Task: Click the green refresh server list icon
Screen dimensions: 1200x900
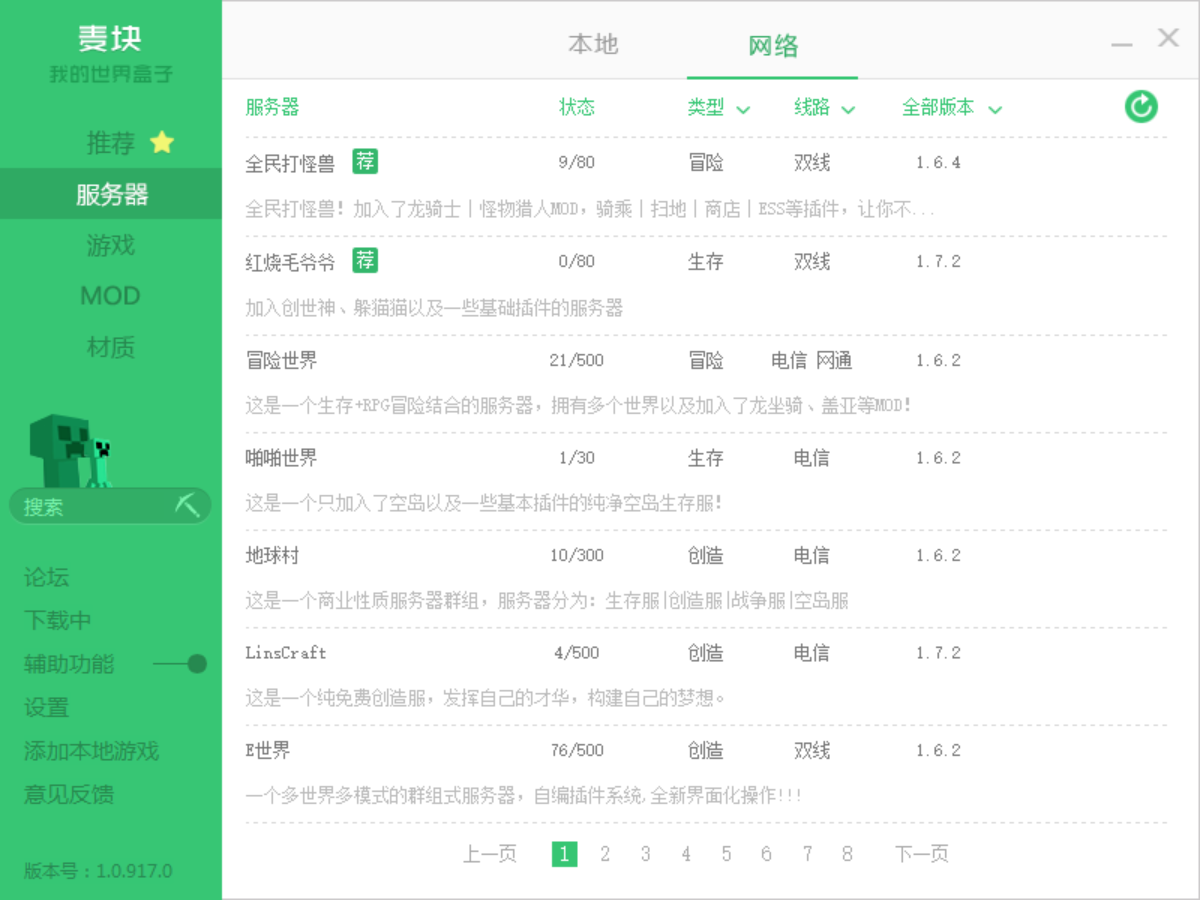Action: (x=1141, y=106)
